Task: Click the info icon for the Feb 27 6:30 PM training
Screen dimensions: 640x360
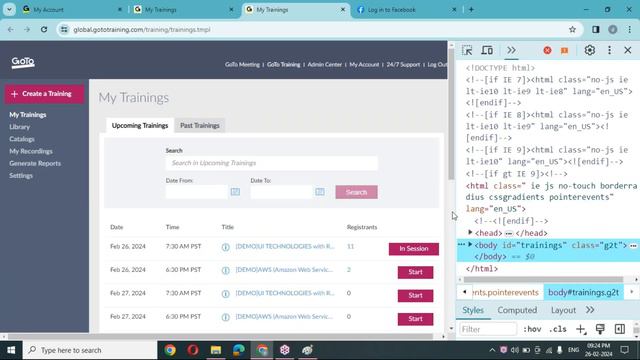Action: 225,317
